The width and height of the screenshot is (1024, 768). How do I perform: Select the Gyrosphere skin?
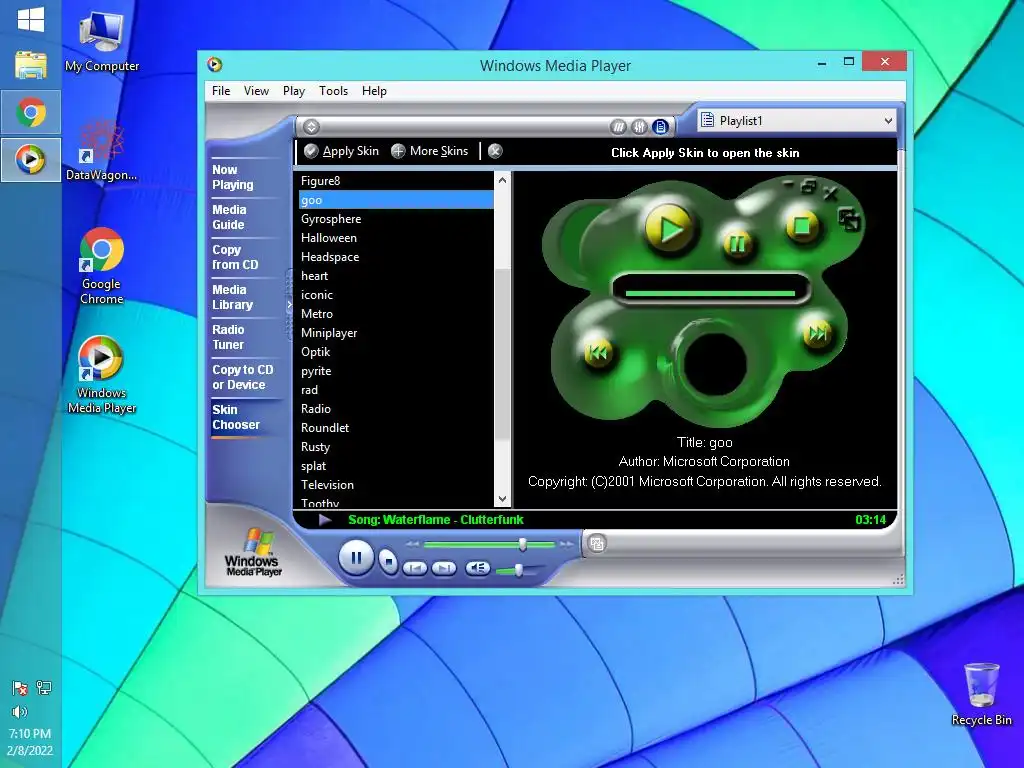coord(396,219)
